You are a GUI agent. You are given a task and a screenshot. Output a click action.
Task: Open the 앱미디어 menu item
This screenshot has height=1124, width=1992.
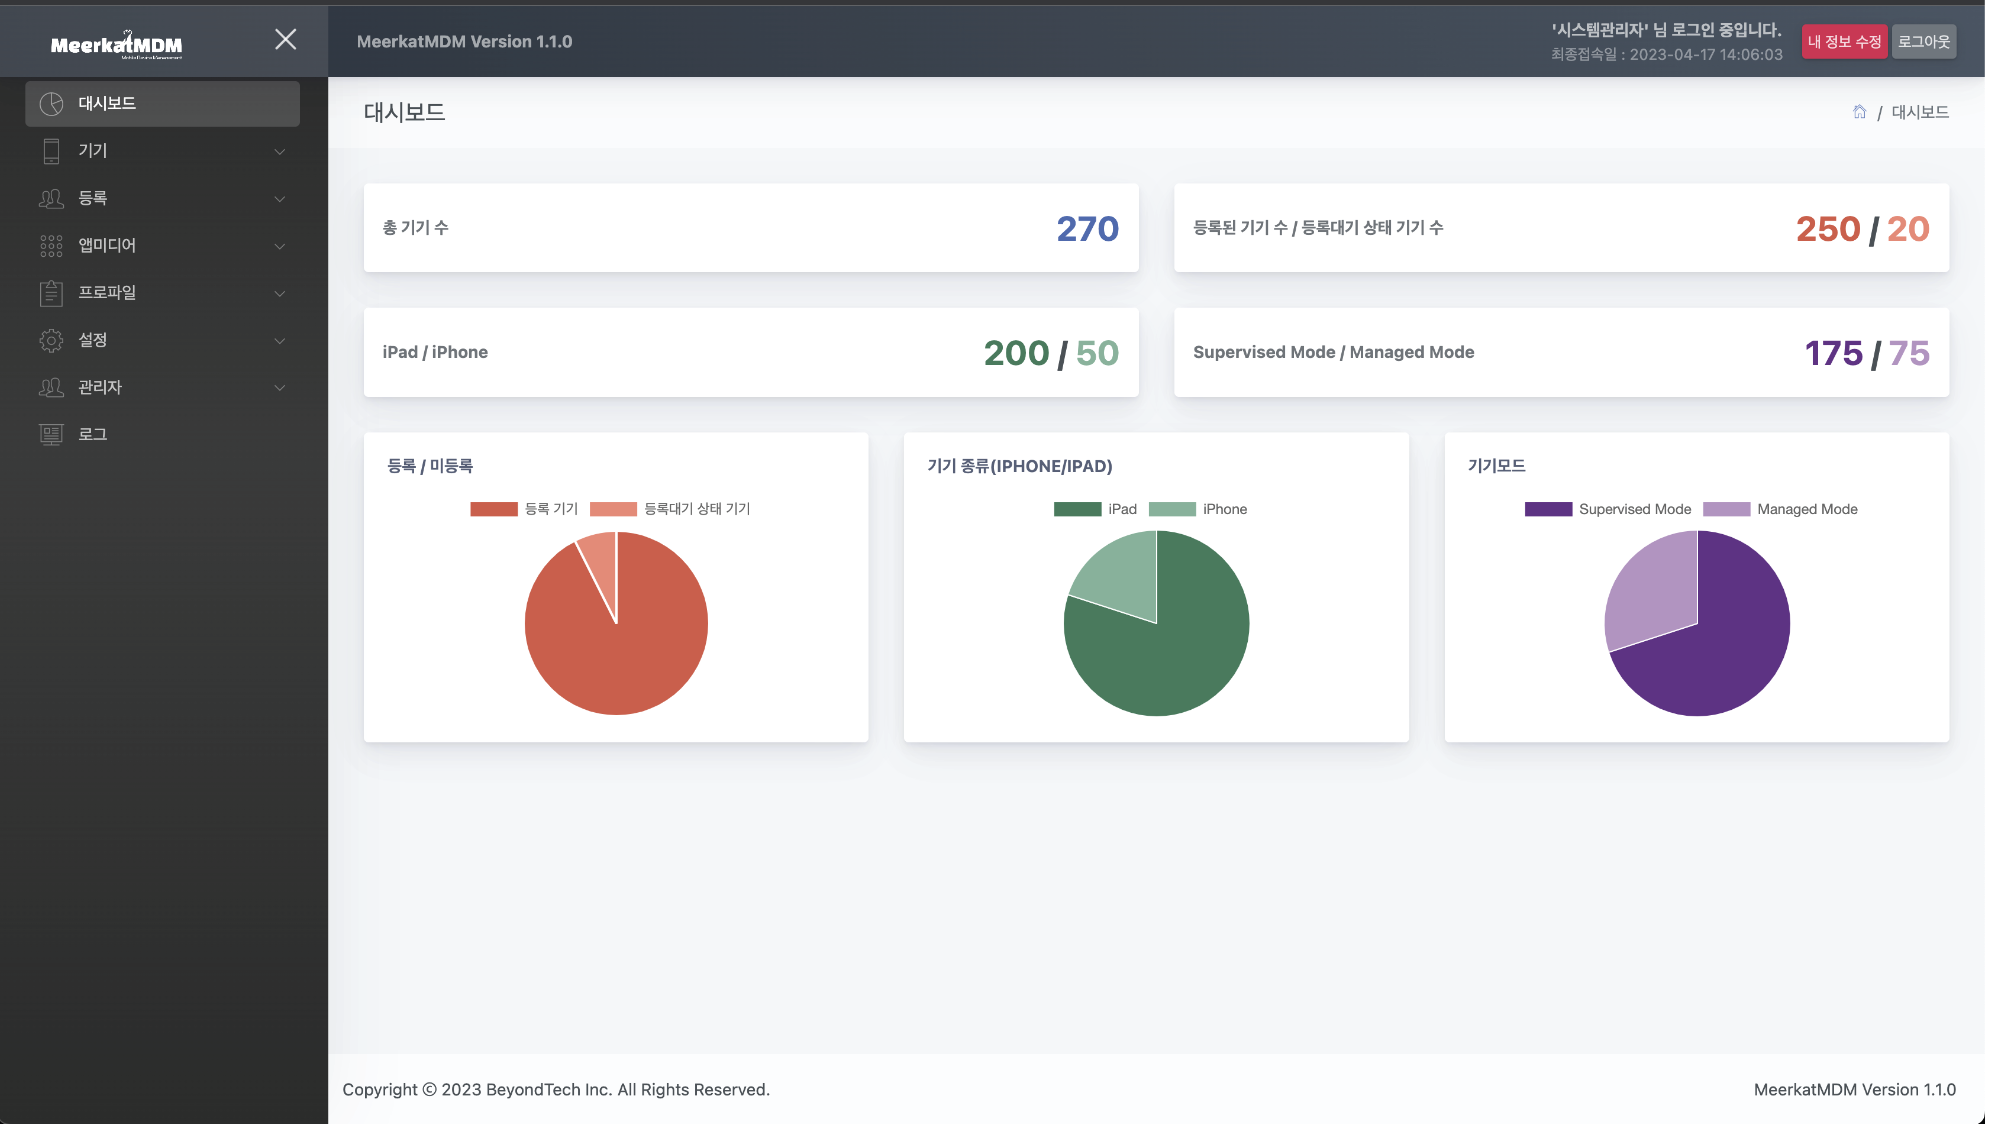[x=108, y=246]
